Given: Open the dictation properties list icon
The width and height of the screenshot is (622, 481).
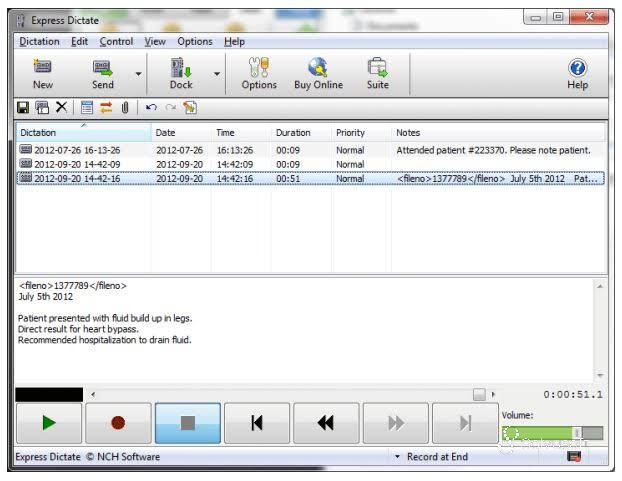Looking at the screenshot, I should click(87, 107).
